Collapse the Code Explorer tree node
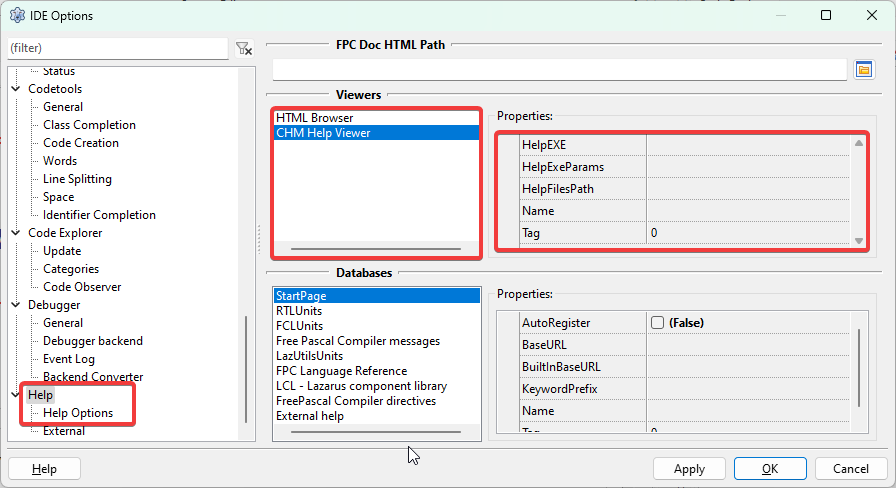 point(16,233)
